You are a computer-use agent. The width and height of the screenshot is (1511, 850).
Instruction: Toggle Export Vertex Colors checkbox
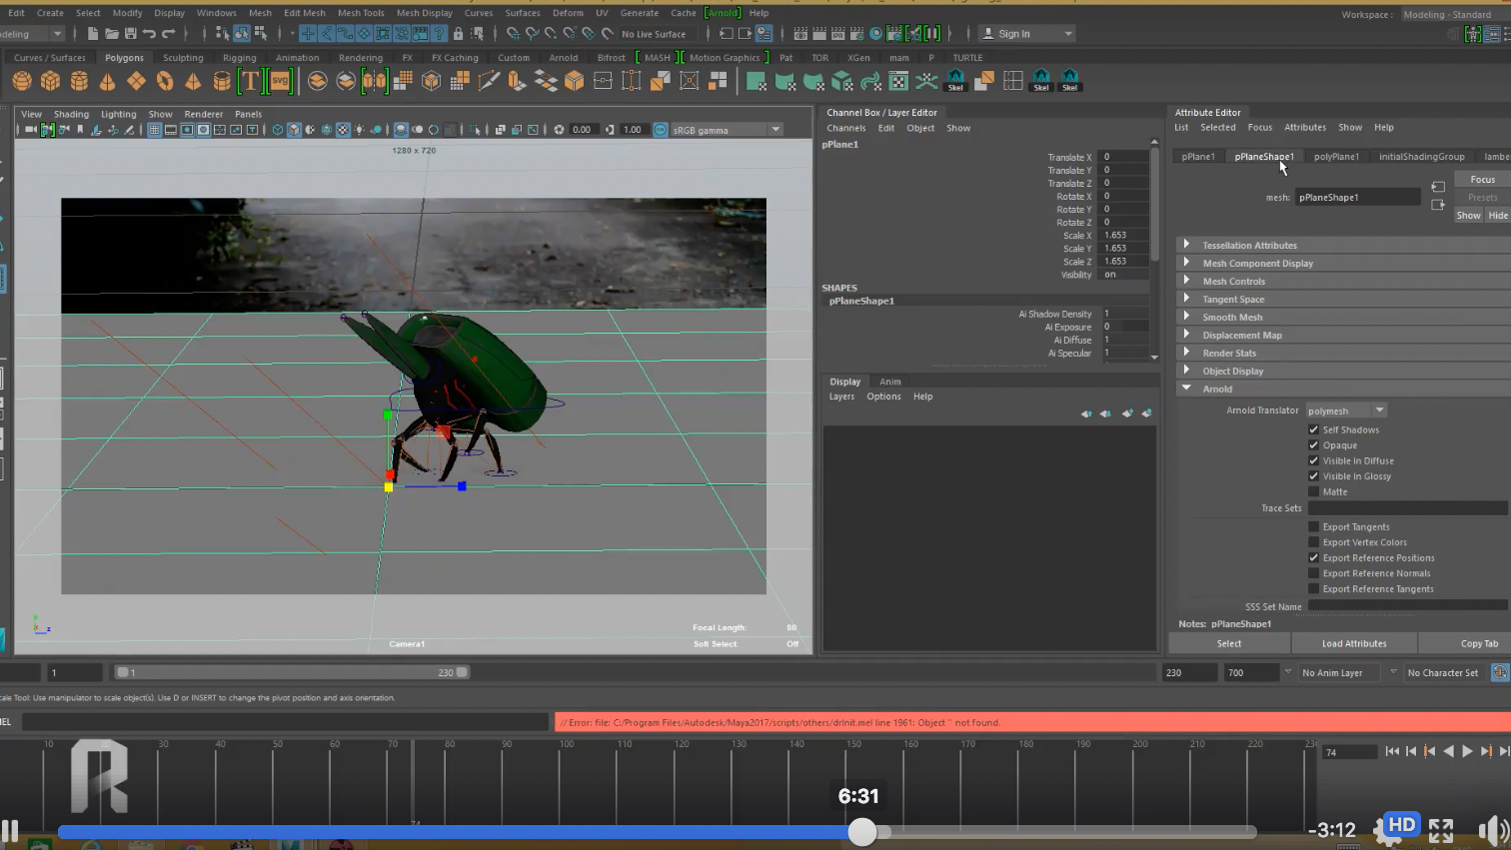pyautogui.click(x=1313, y=542)
